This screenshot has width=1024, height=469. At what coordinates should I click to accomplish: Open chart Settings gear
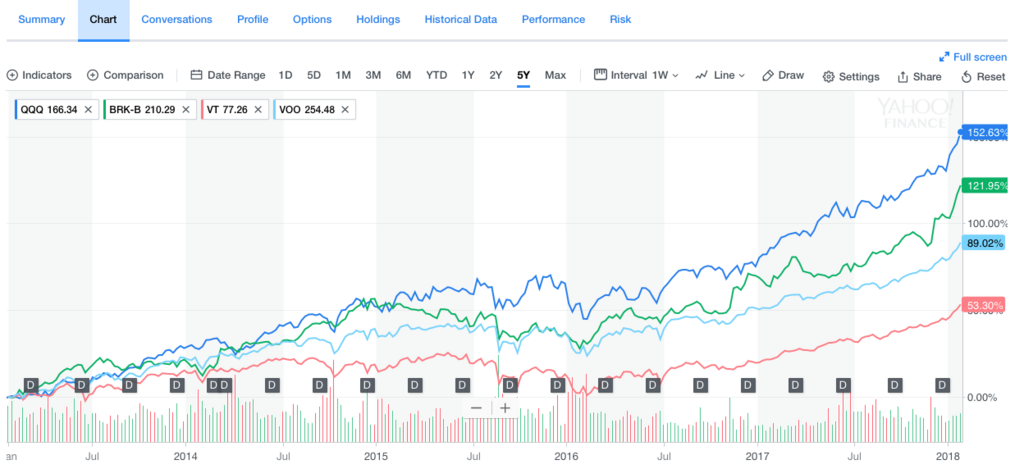tap(851, 76)
